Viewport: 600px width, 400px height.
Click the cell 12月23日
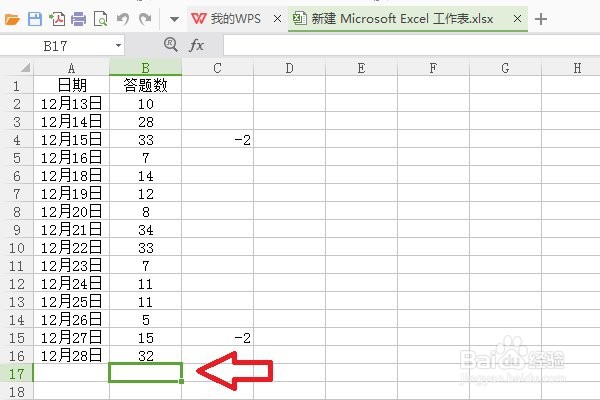72,265
